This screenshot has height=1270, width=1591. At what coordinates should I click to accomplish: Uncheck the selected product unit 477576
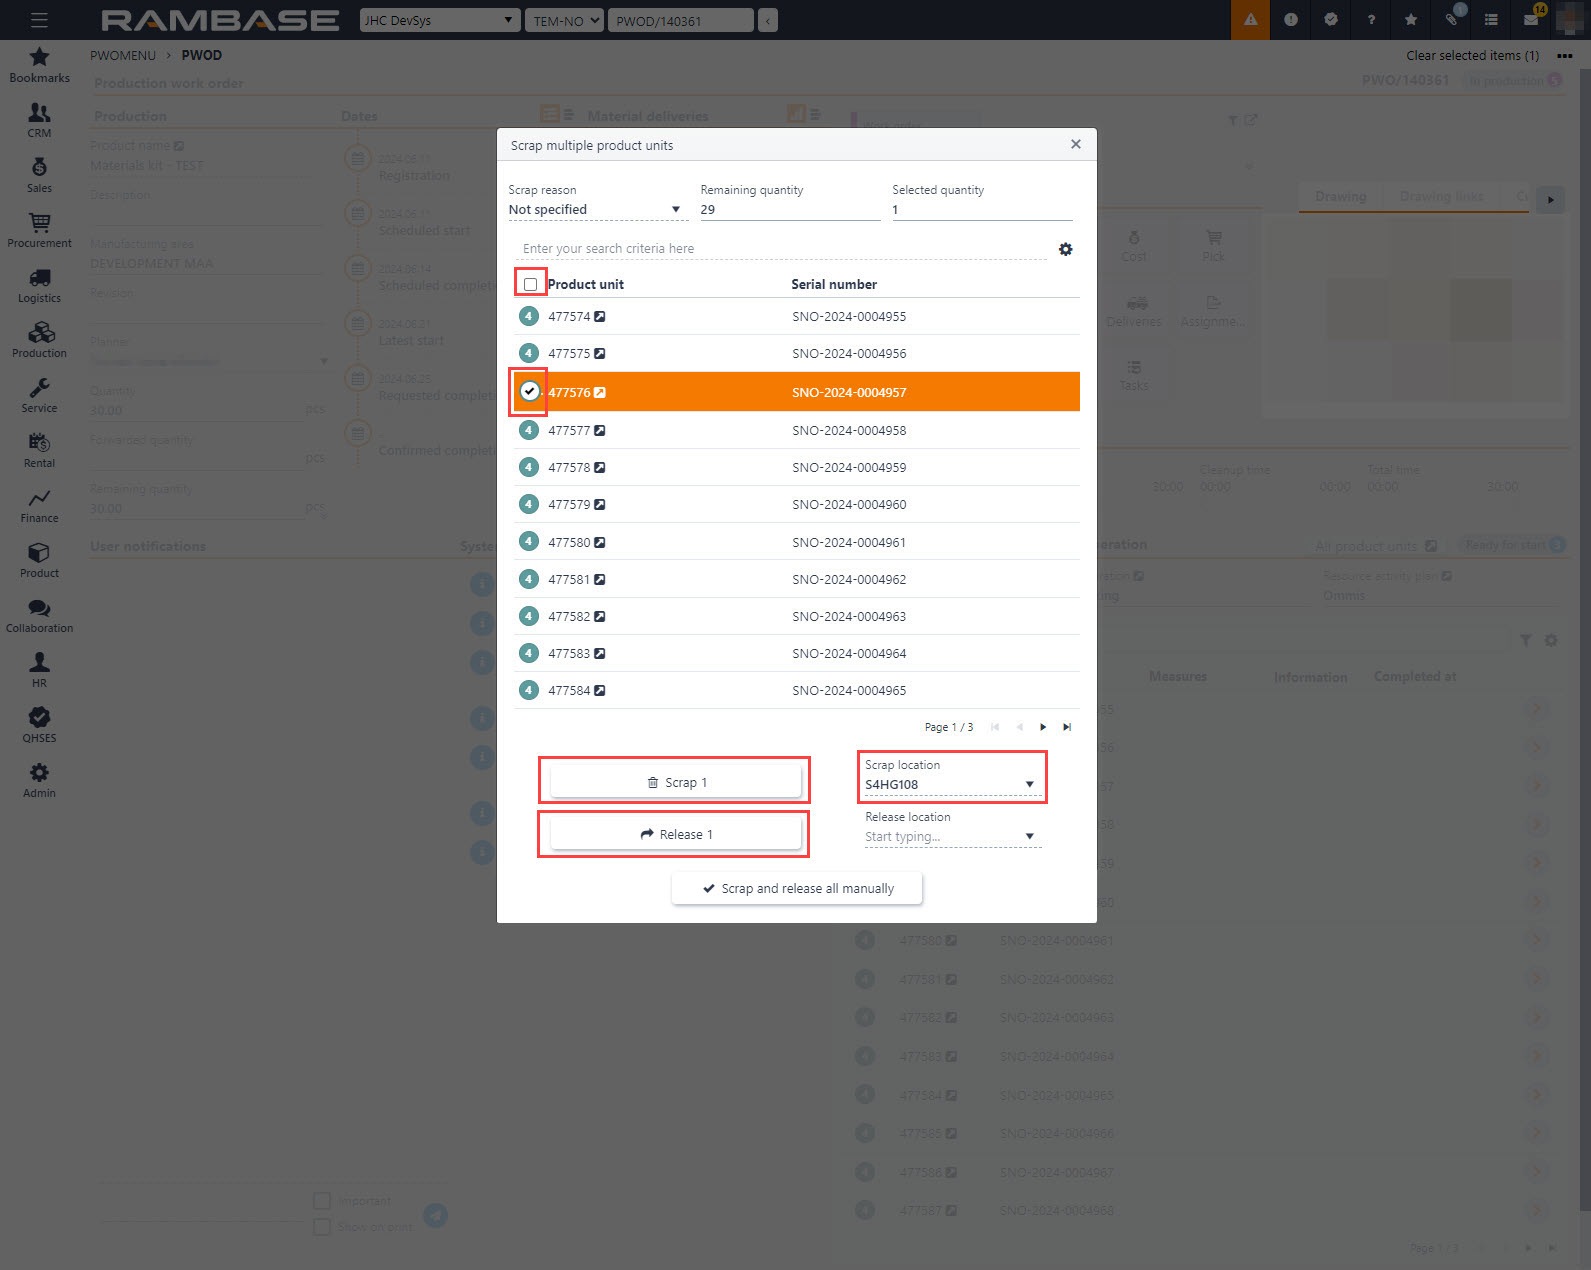tap(529, 392)
